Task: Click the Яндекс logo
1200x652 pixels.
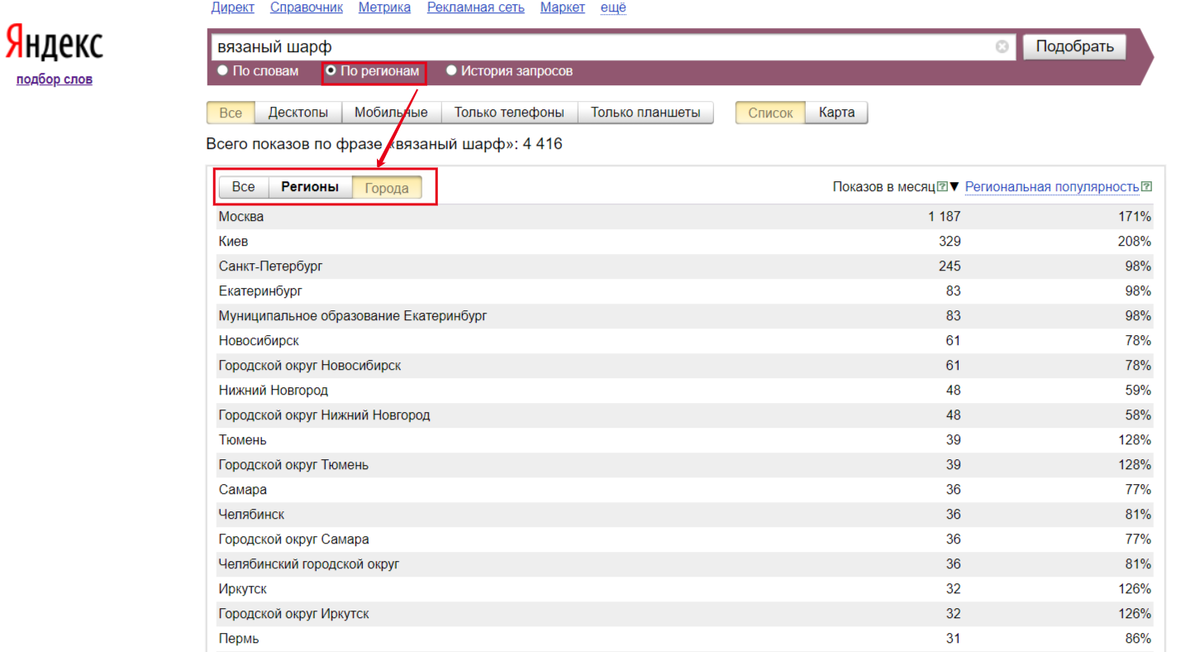Action: [54, 43]
